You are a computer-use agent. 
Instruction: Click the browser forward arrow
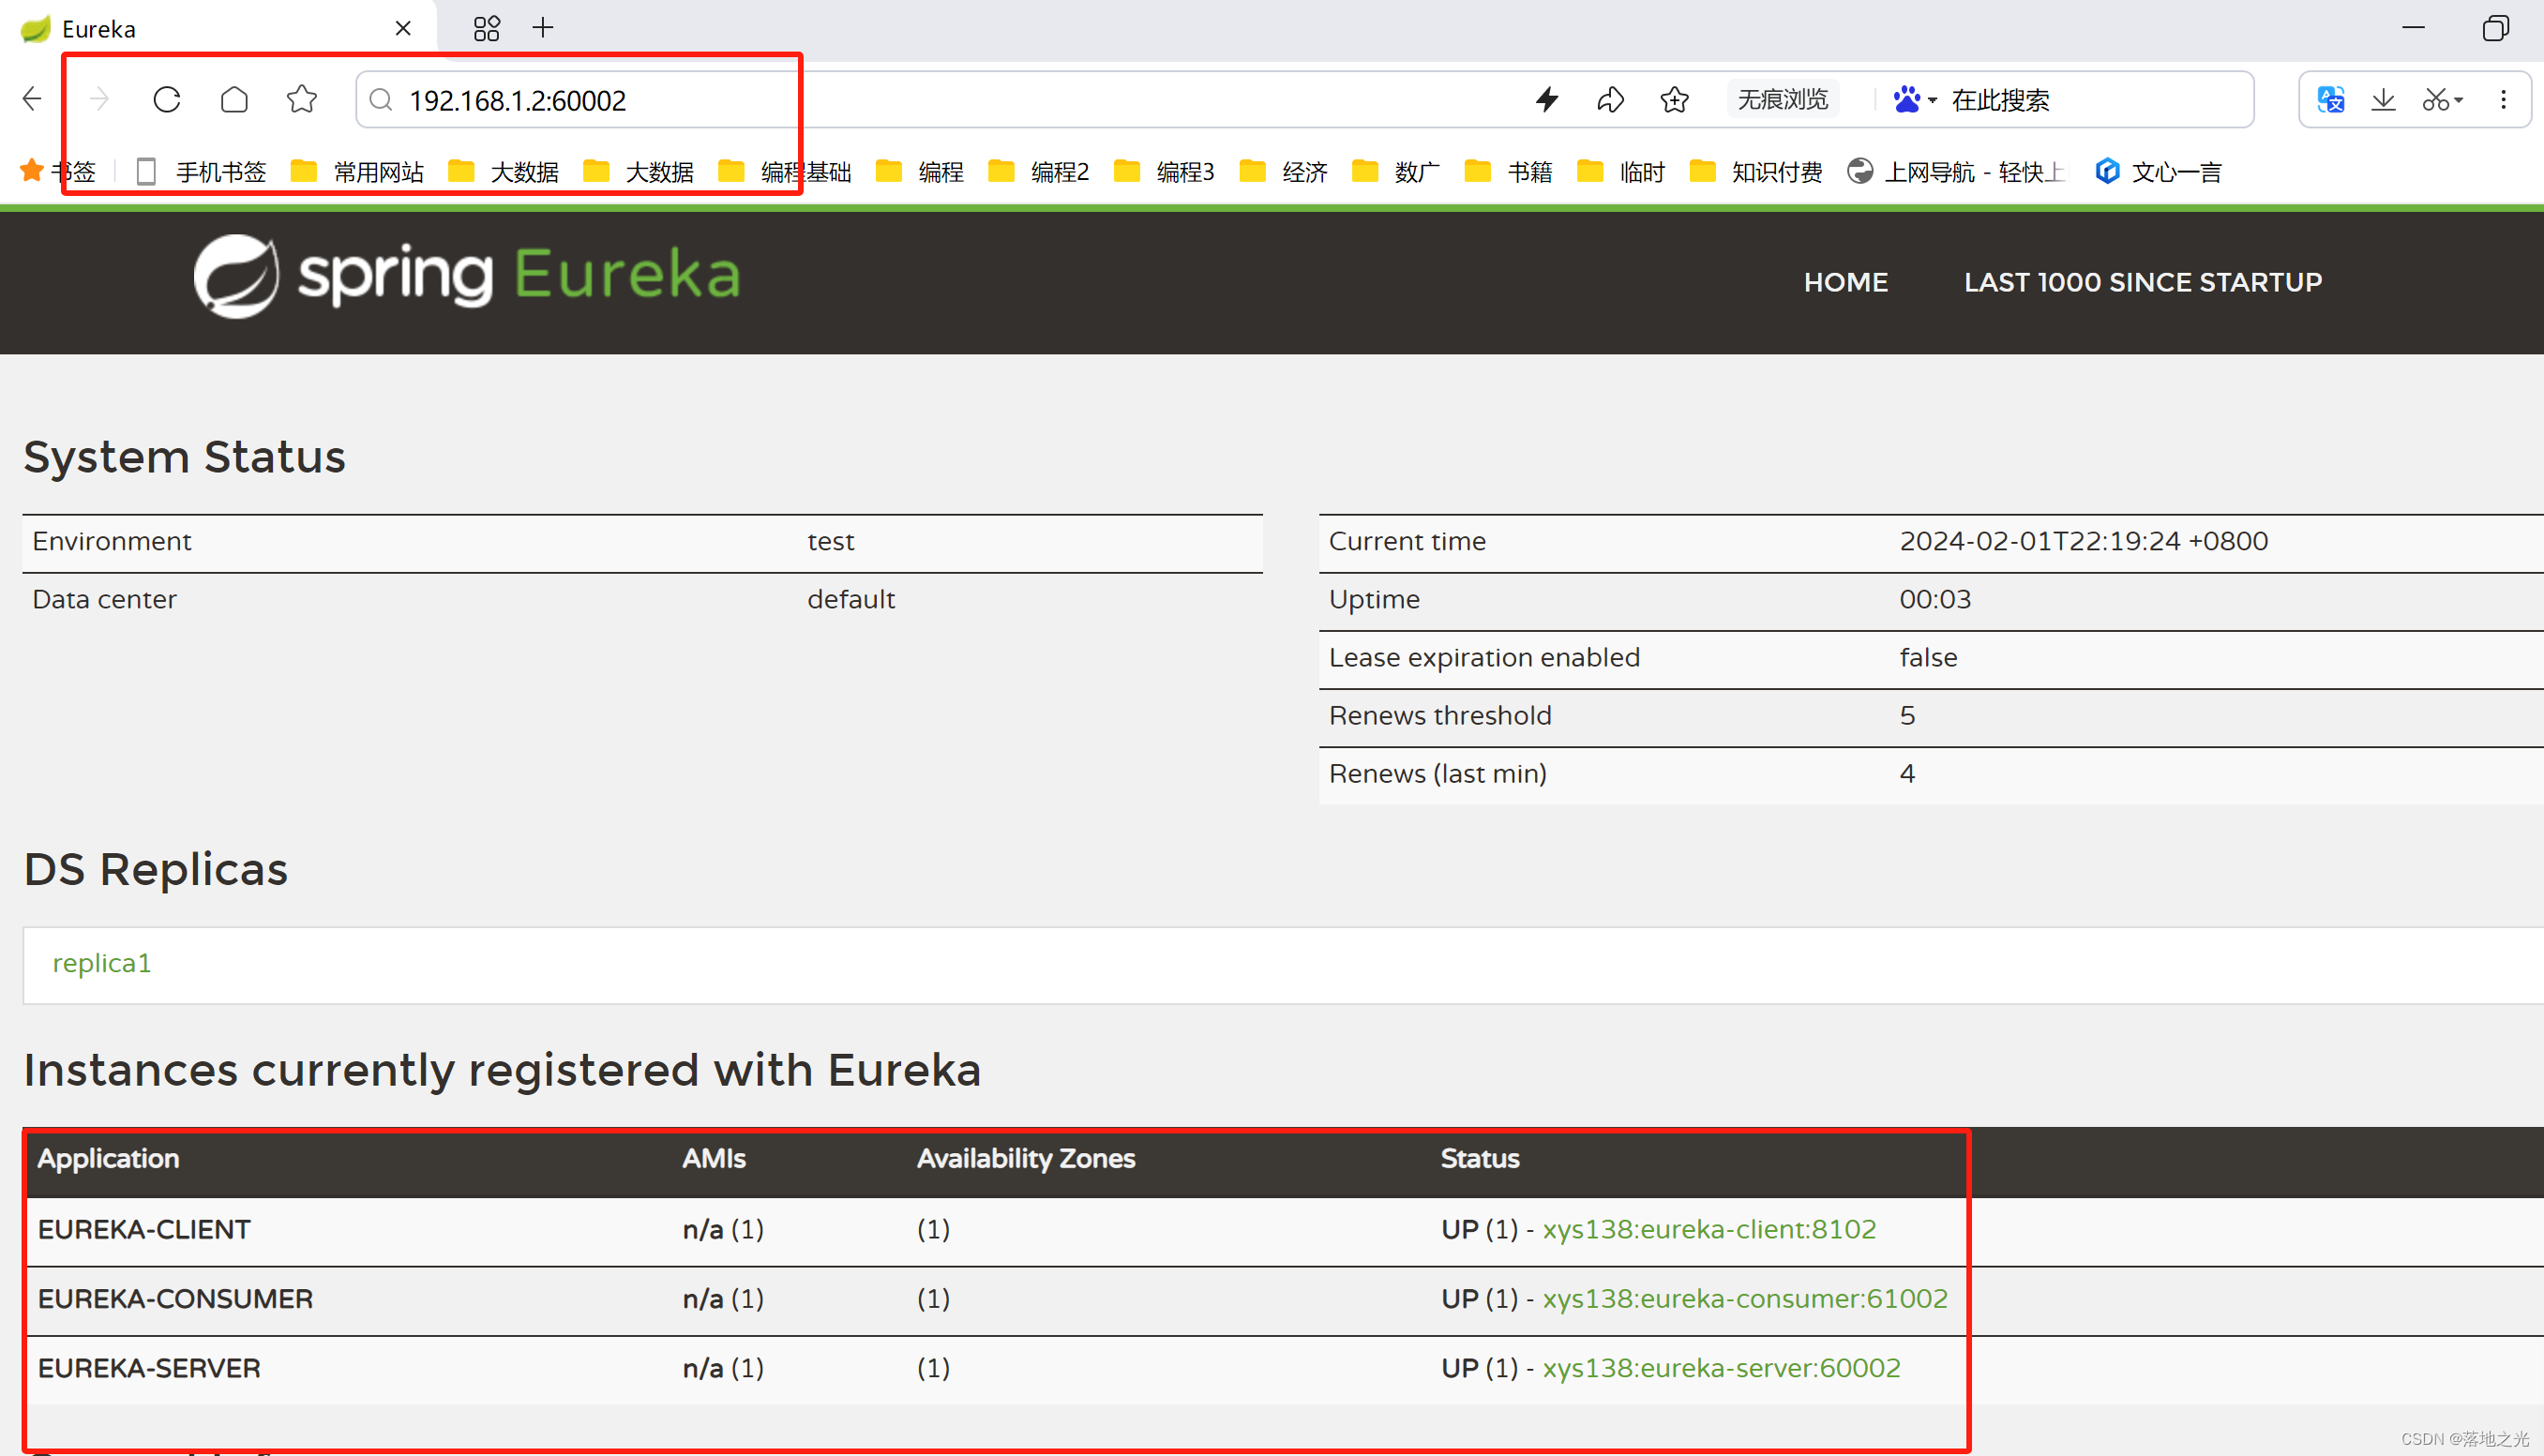tap(99, 99)
